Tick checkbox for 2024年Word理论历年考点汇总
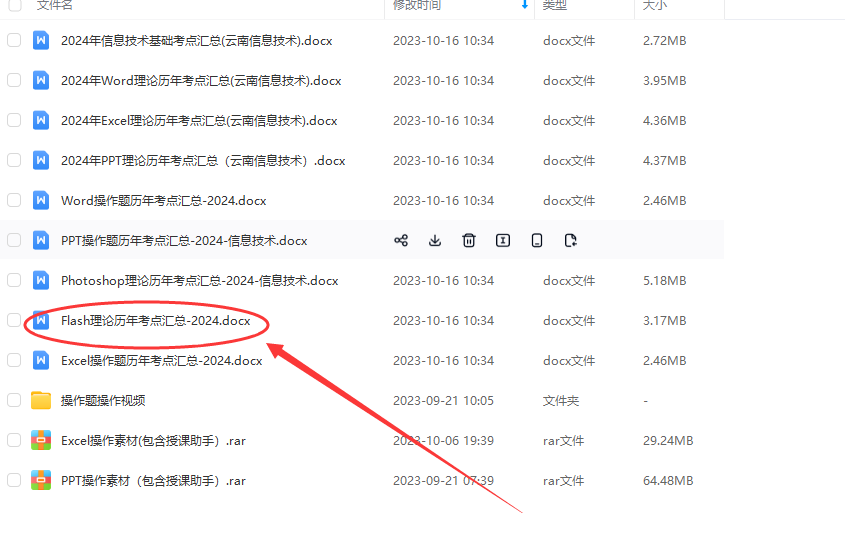Screen dimensions: 845x537 click(14, 80)
